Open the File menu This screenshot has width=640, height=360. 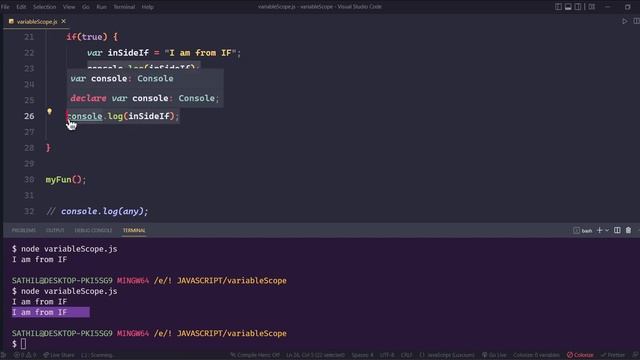pos(5,7)
